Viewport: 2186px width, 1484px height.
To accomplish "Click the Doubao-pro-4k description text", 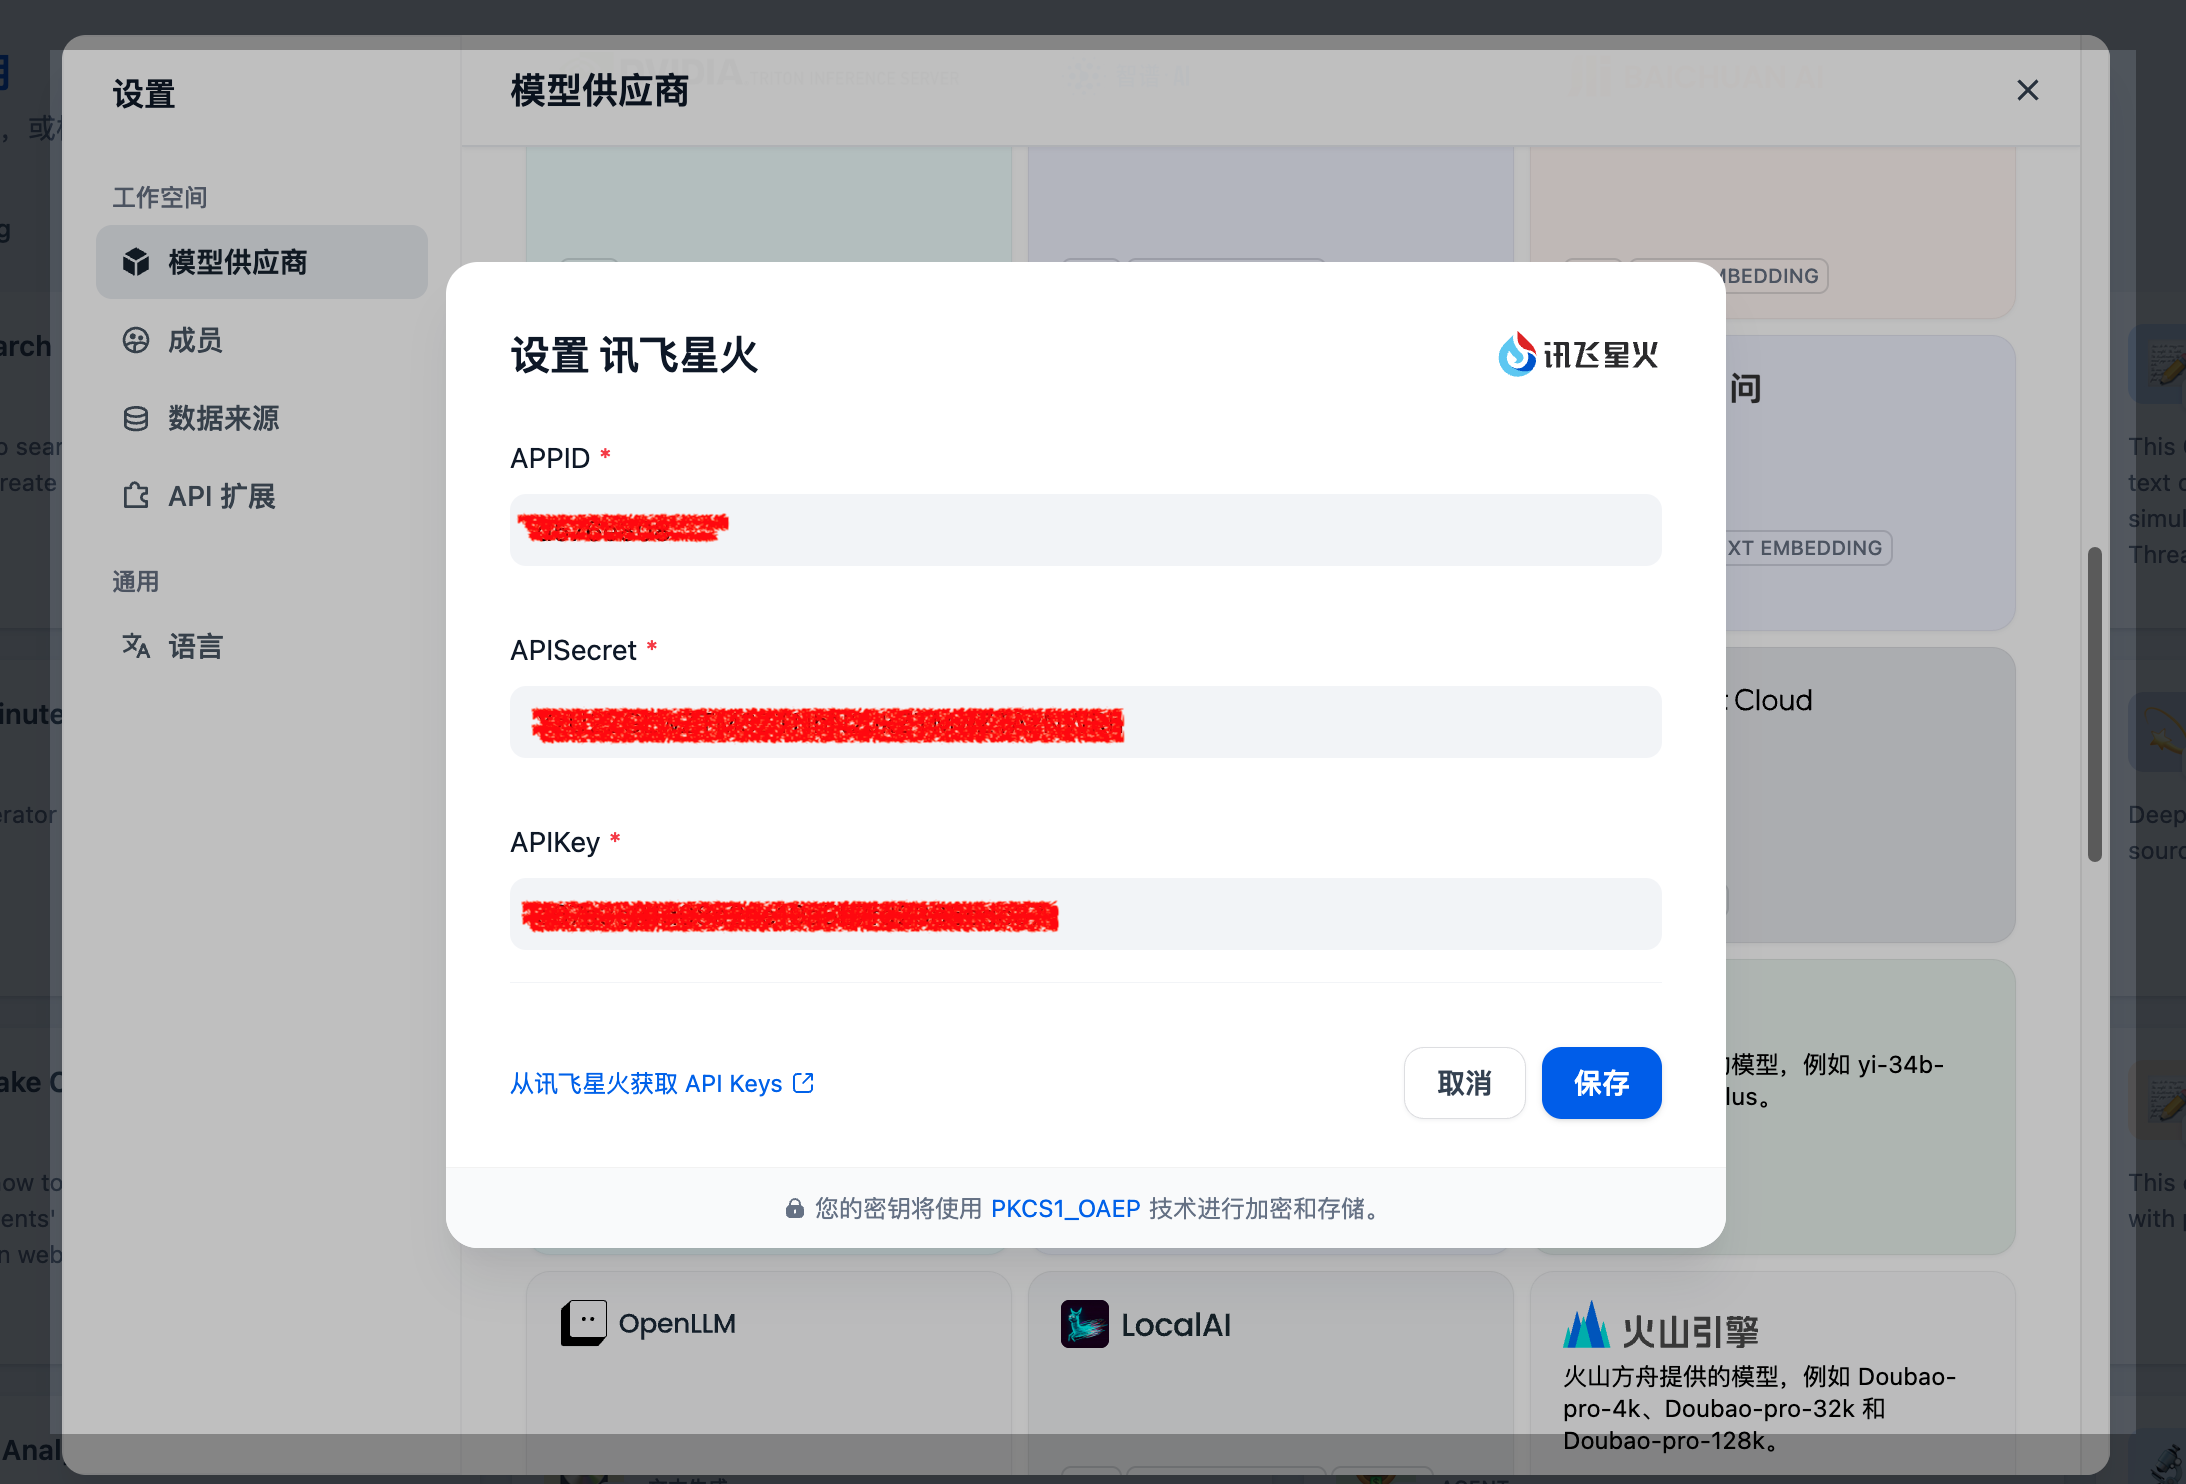I will 1760,1408.
